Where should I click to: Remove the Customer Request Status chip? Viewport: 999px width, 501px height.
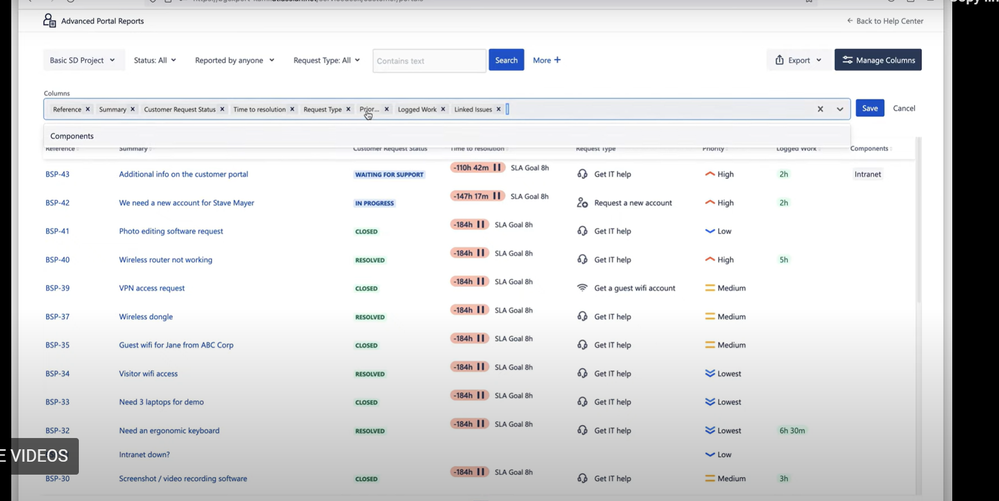[x=222, y=109]
